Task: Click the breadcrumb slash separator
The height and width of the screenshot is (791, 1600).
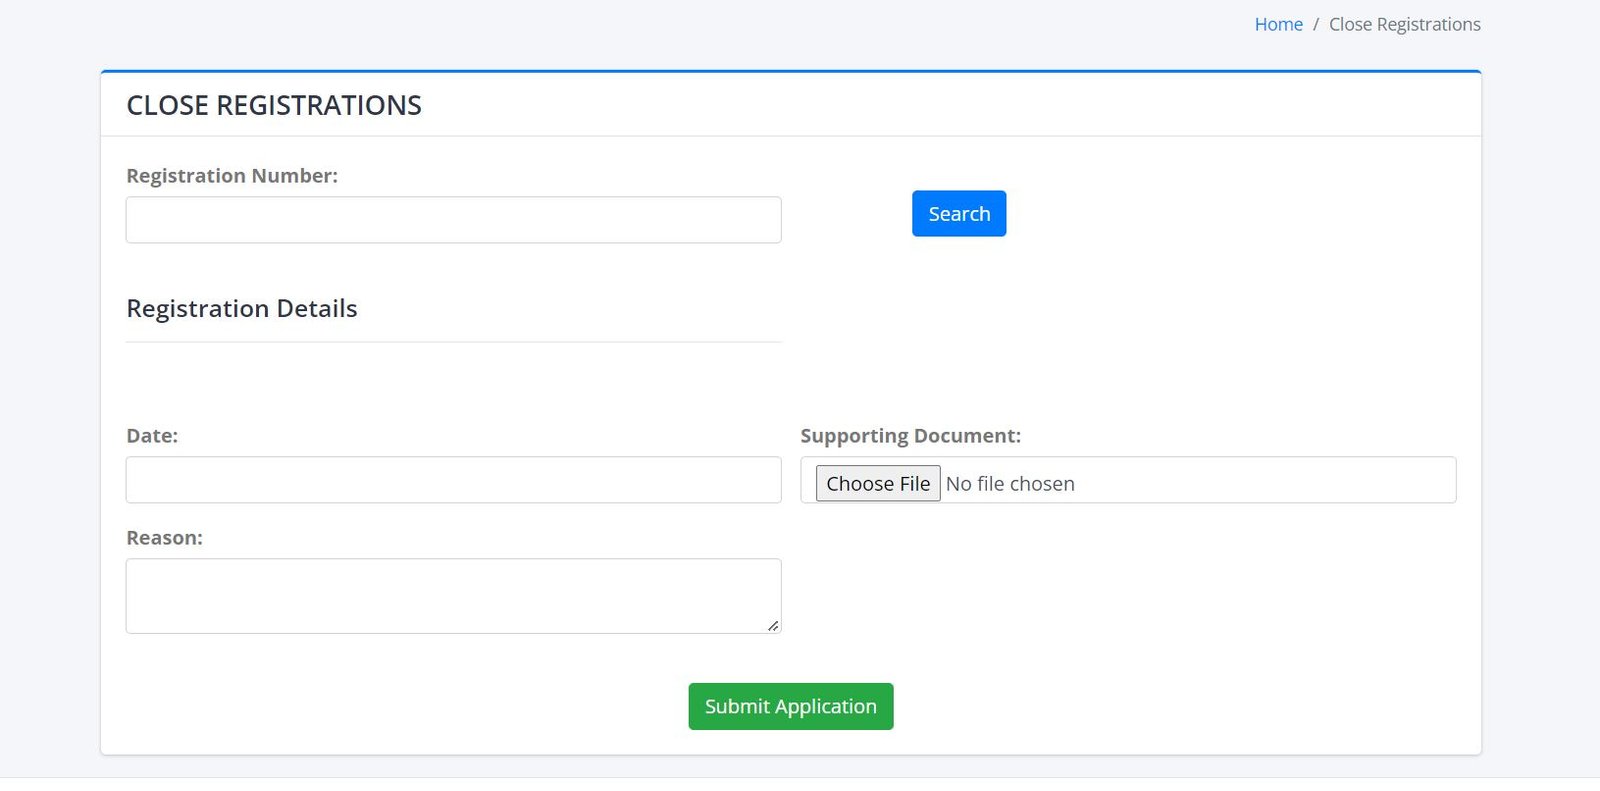Action: (1316, 24)
